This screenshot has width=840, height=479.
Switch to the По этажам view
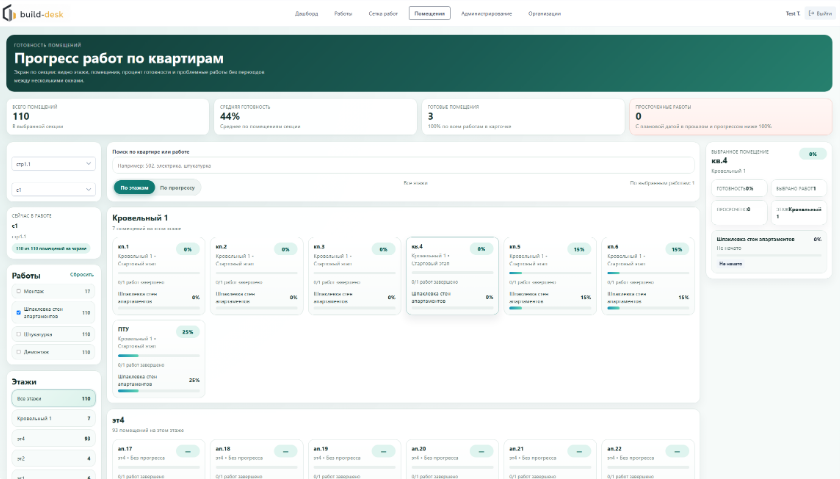click(134, 188)
